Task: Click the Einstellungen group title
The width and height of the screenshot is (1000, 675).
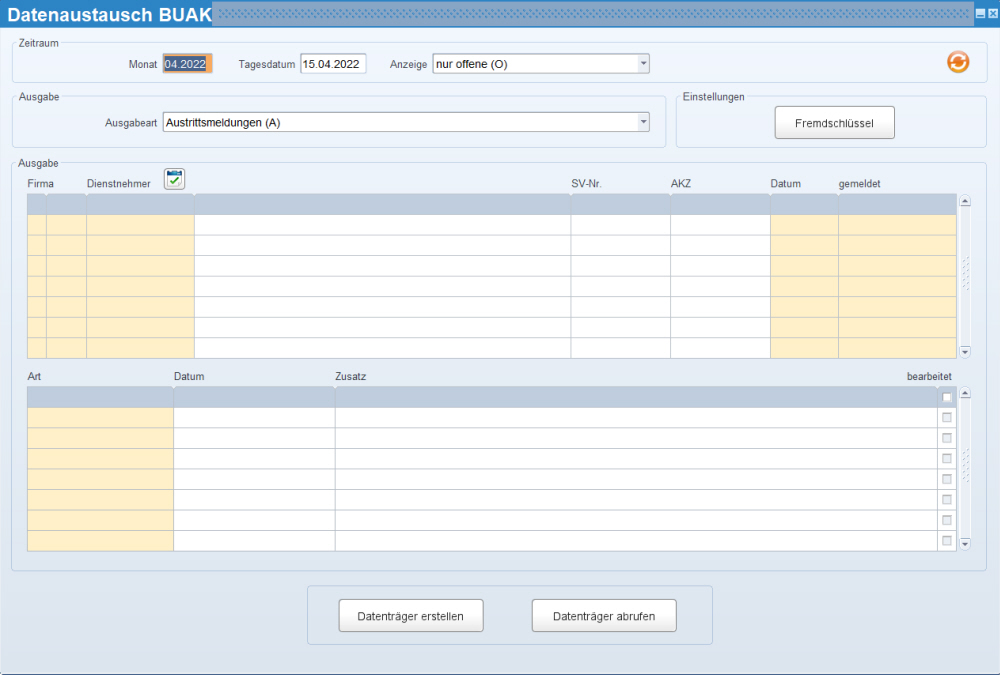Action: (x=713, y=97)
